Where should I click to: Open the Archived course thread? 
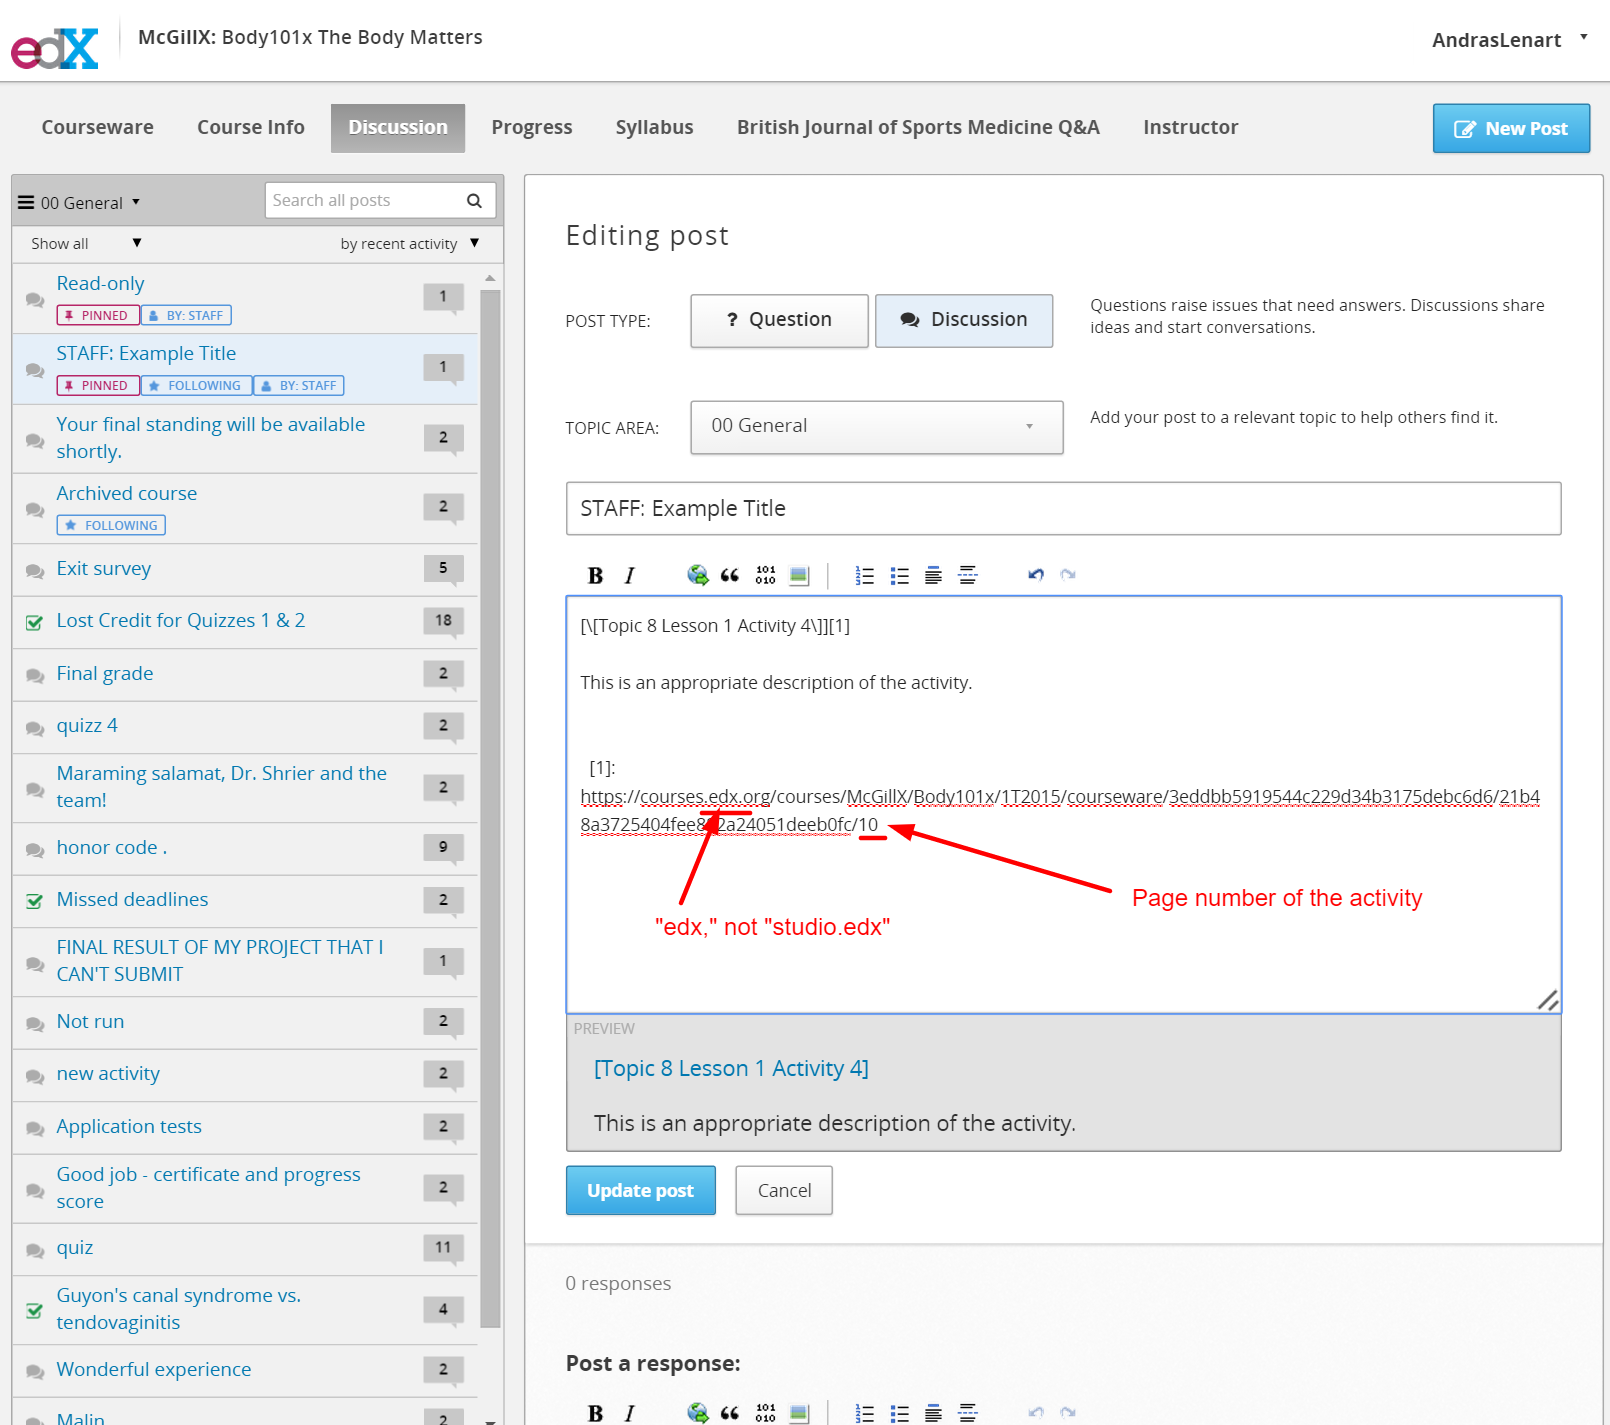tap(245, 509)
